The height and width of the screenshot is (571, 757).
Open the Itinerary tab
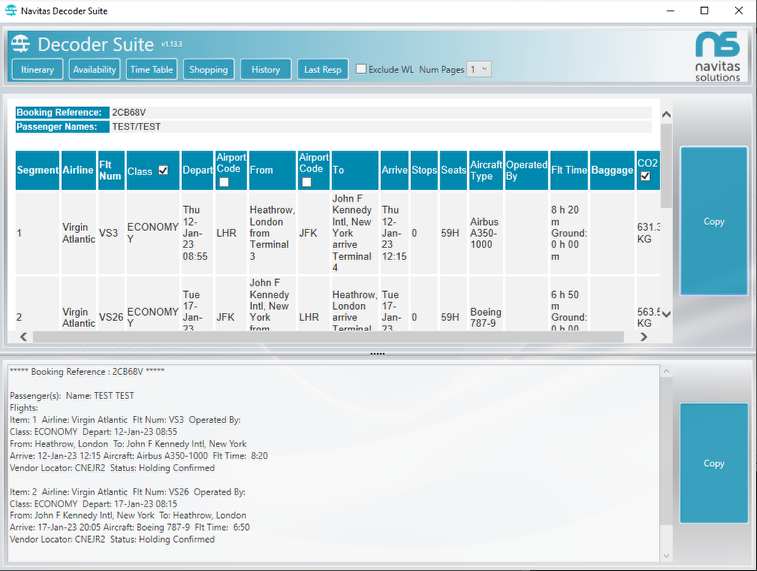click(x=37, y=70)
